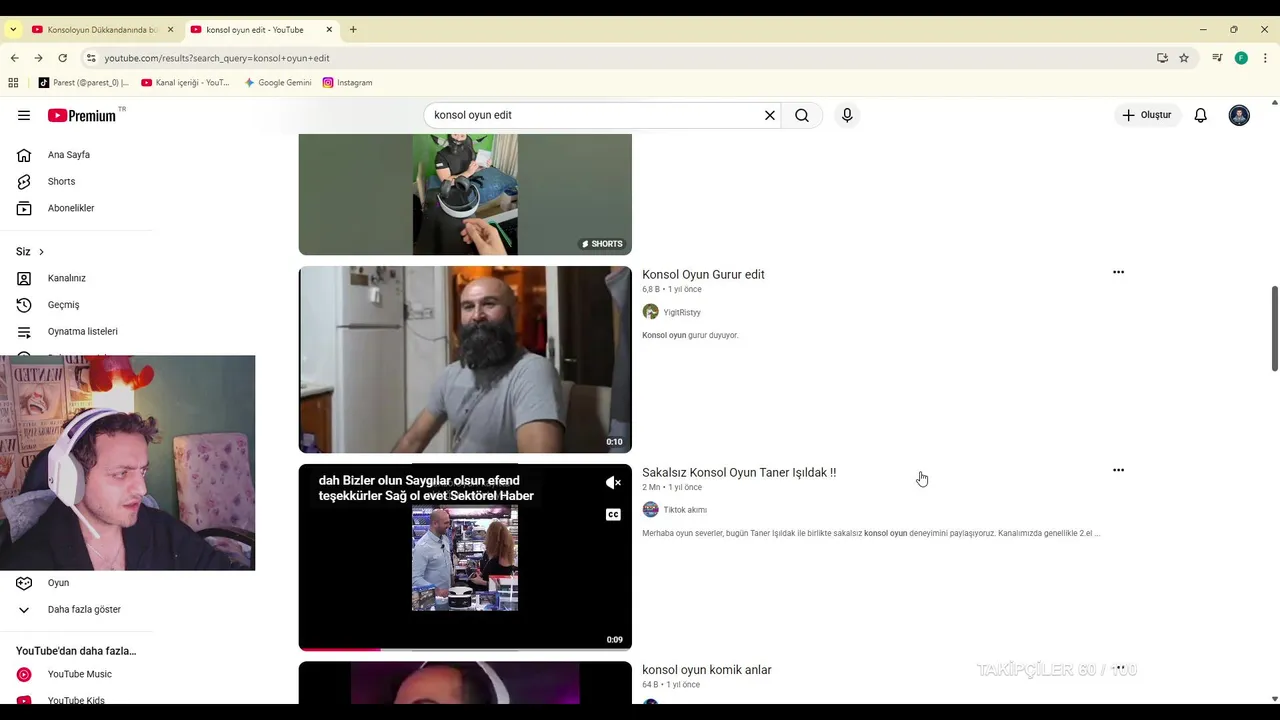Open konsol oyun komik anlar title
This screenshot has width=1280, height=720.
pyautogui.click(x=707, y=670)
